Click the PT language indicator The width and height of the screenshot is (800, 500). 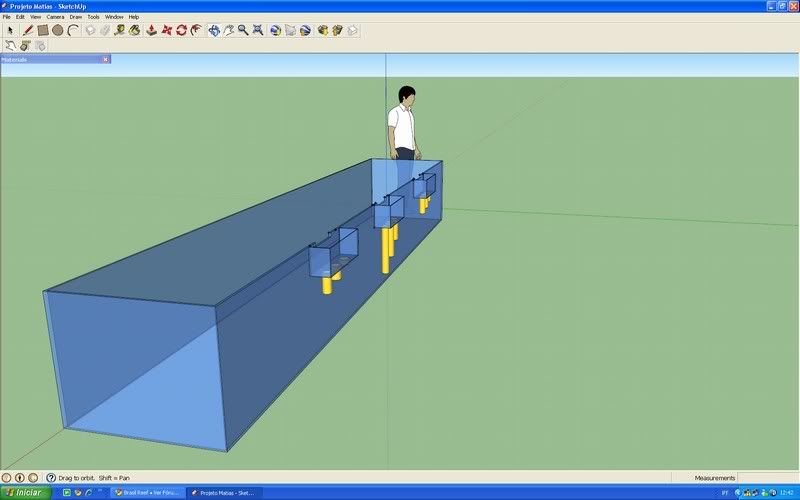[725, 493]
